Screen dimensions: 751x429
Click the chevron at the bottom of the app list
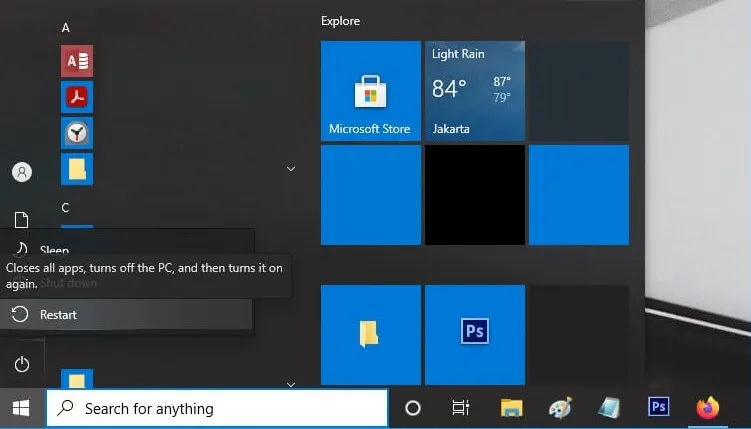tap(291, 384)
